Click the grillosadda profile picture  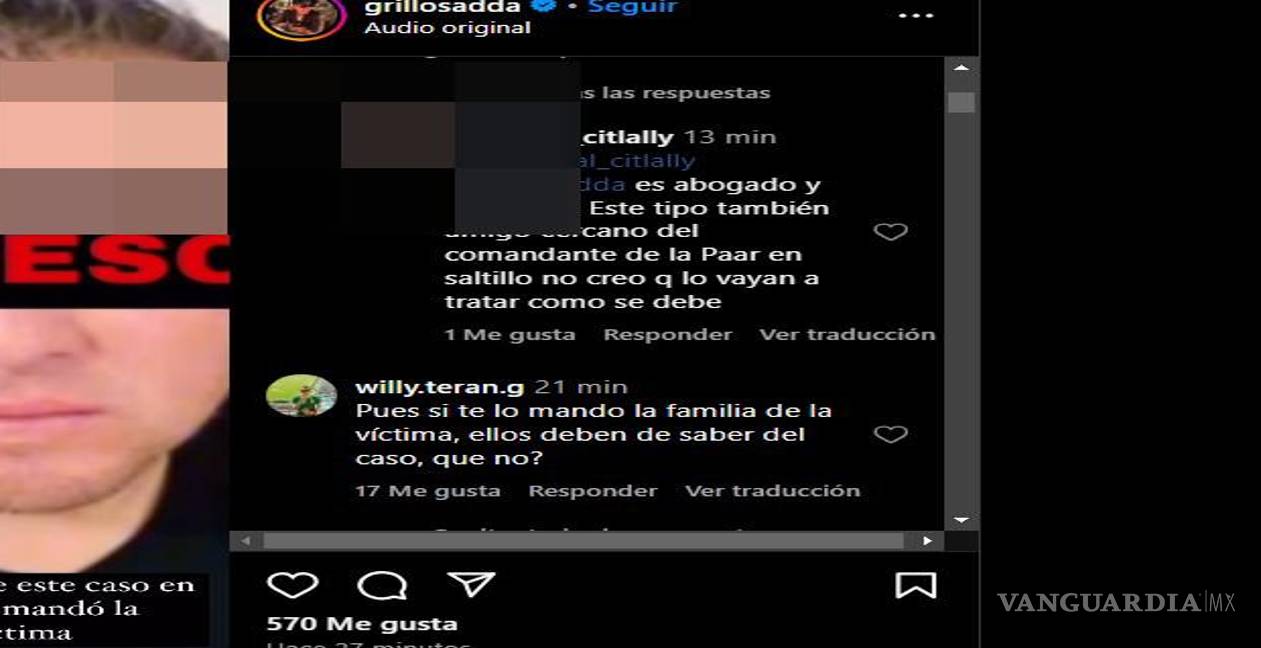pyautogui.click(x=302, y=17)
